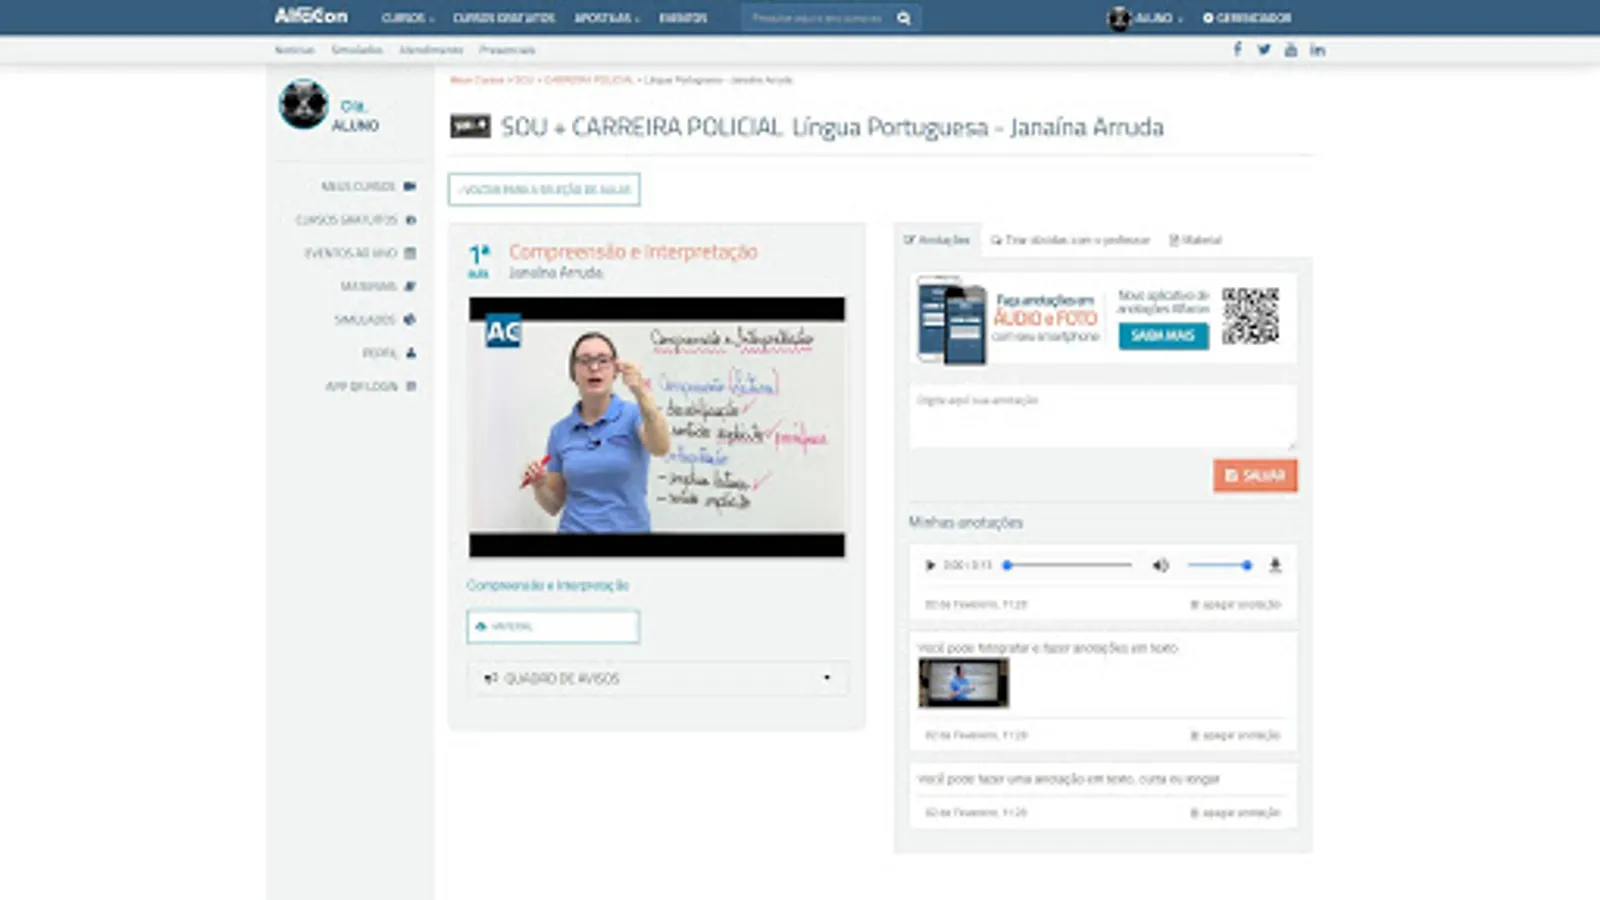The height and width of the screenshot is (900, 1600).
Task: Open the photo annotation thumbnail
Action: (x=964, y=683)
